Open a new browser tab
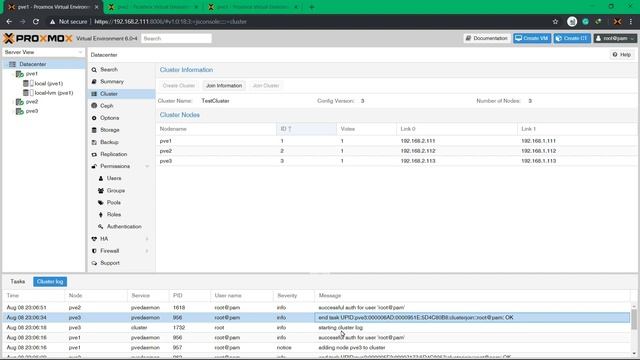This screenshot has height=360, width=640. coord(311,7)
